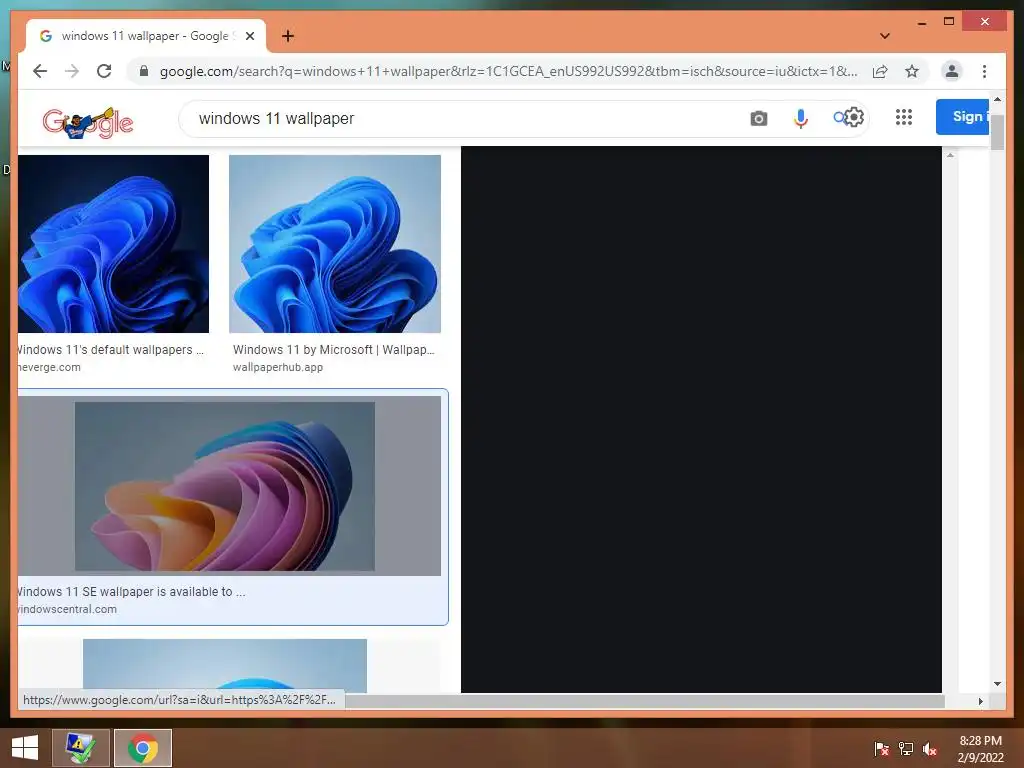
Task: Open the Windows Start button
Action: coord(25,748)
